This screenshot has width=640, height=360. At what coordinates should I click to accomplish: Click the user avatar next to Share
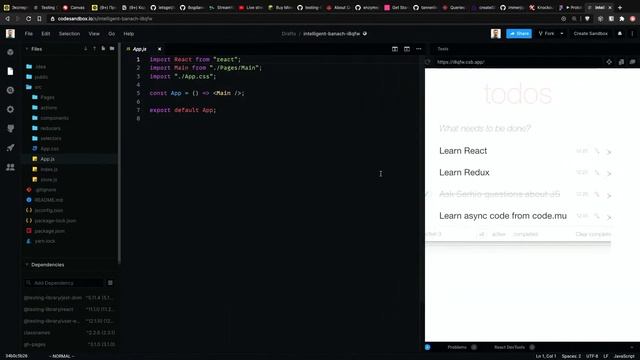[496, 33]
